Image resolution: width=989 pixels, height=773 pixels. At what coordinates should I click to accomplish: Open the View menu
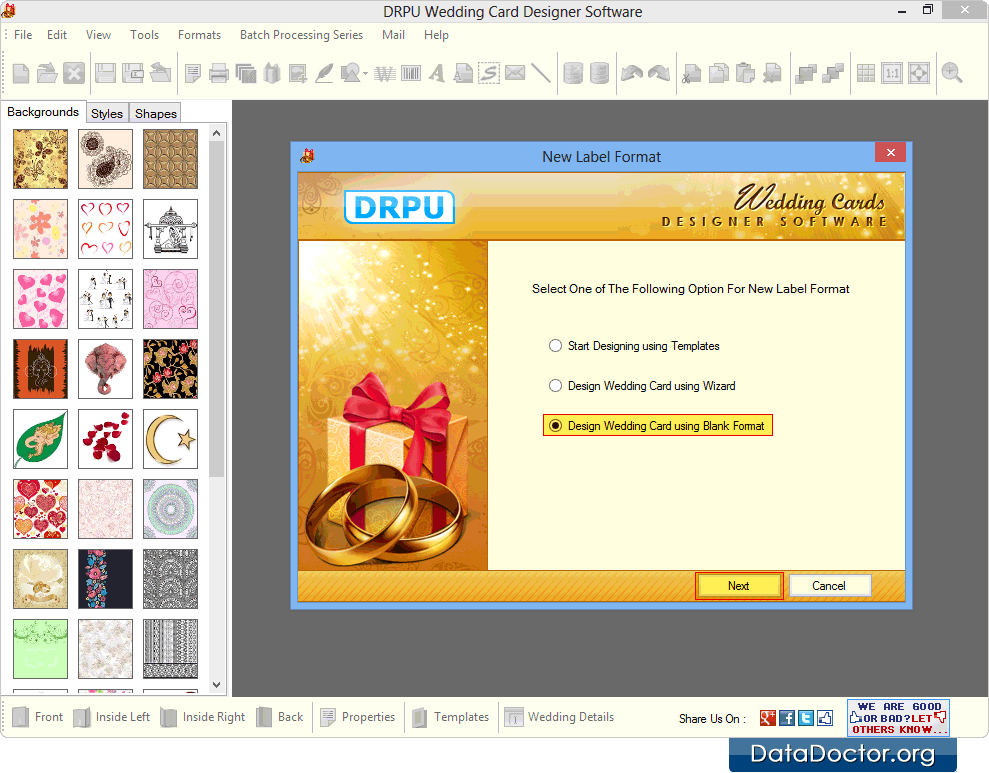(x=98, y=35)
